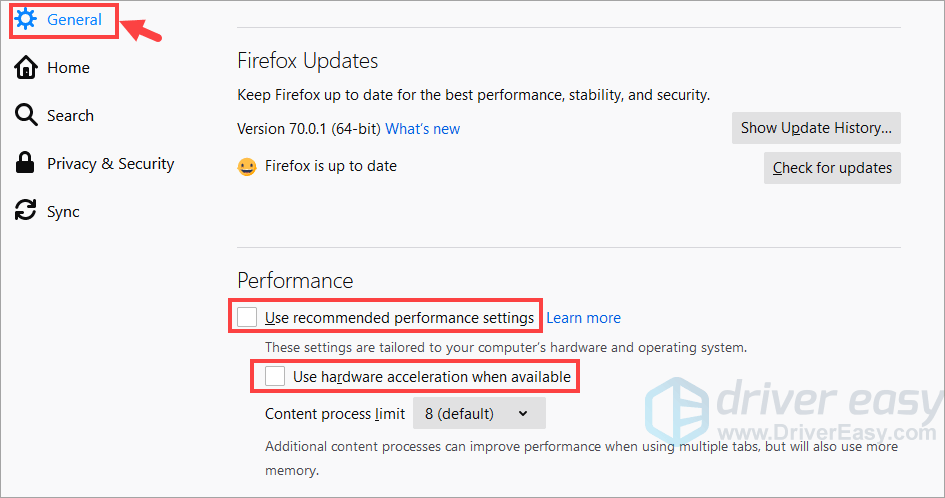Click the General gear icon
Image resolution: width=945 pixels, height=498 pixels.
click(25, 19)
